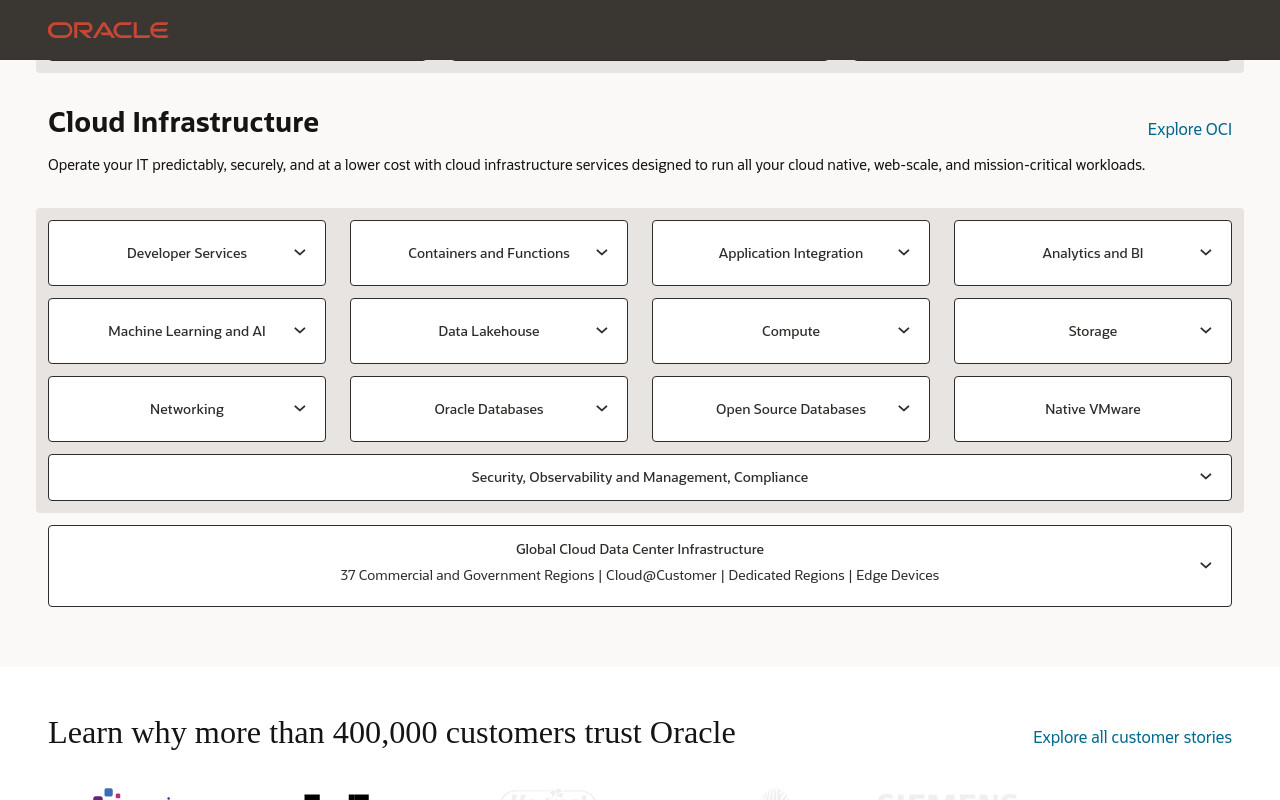Screen dimensions: 1280x800
Task: Expand Machine Learning and AI chevron
Action: [x=300, y=330]
